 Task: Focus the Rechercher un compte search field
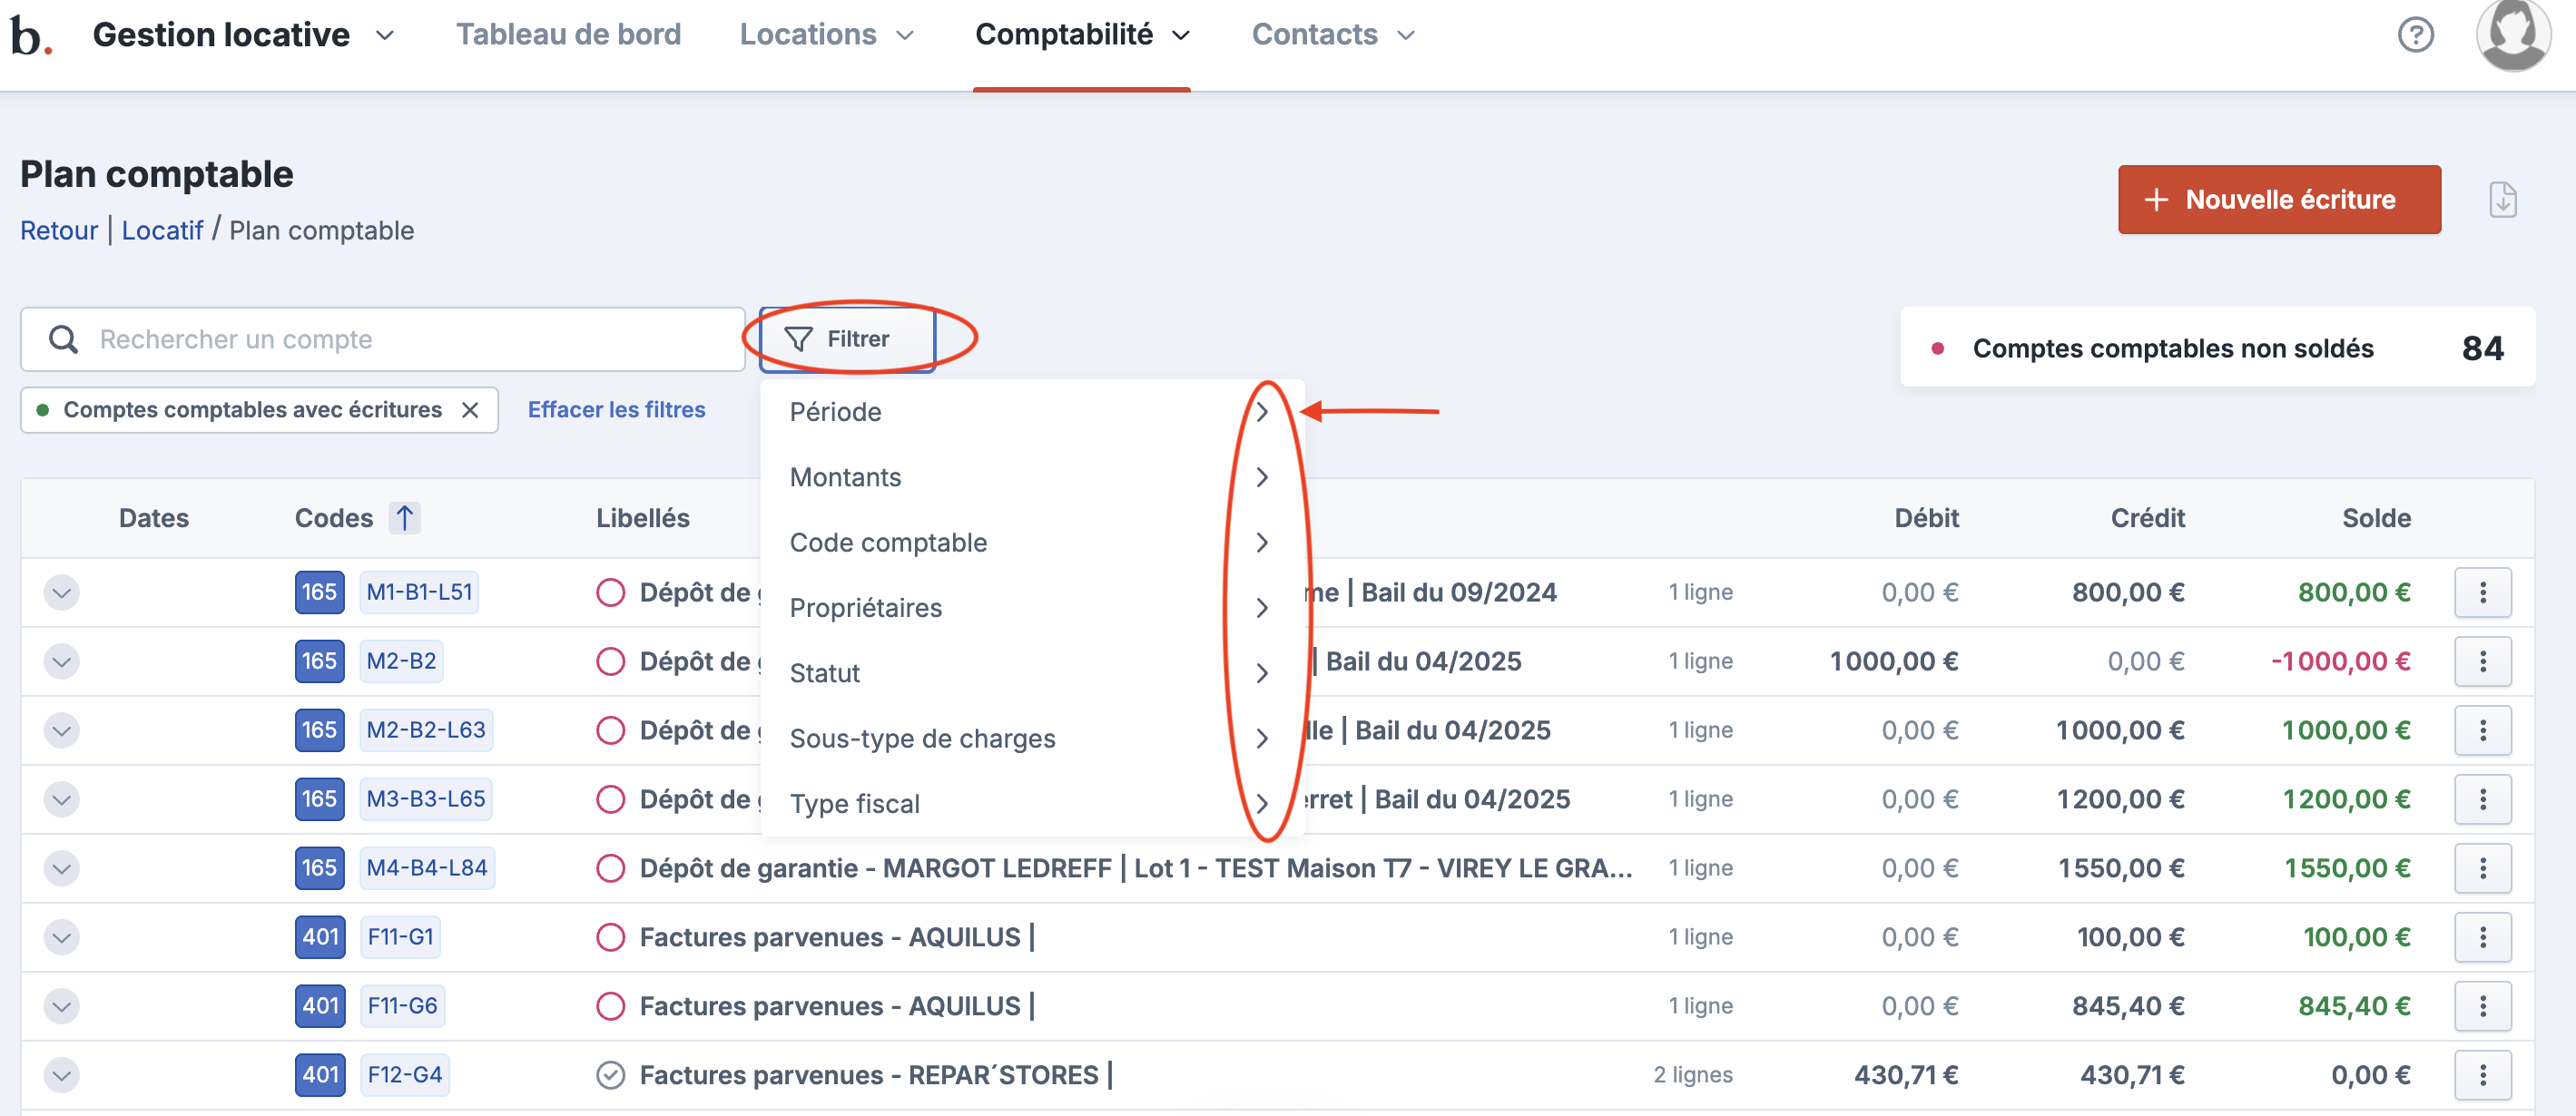400,340
